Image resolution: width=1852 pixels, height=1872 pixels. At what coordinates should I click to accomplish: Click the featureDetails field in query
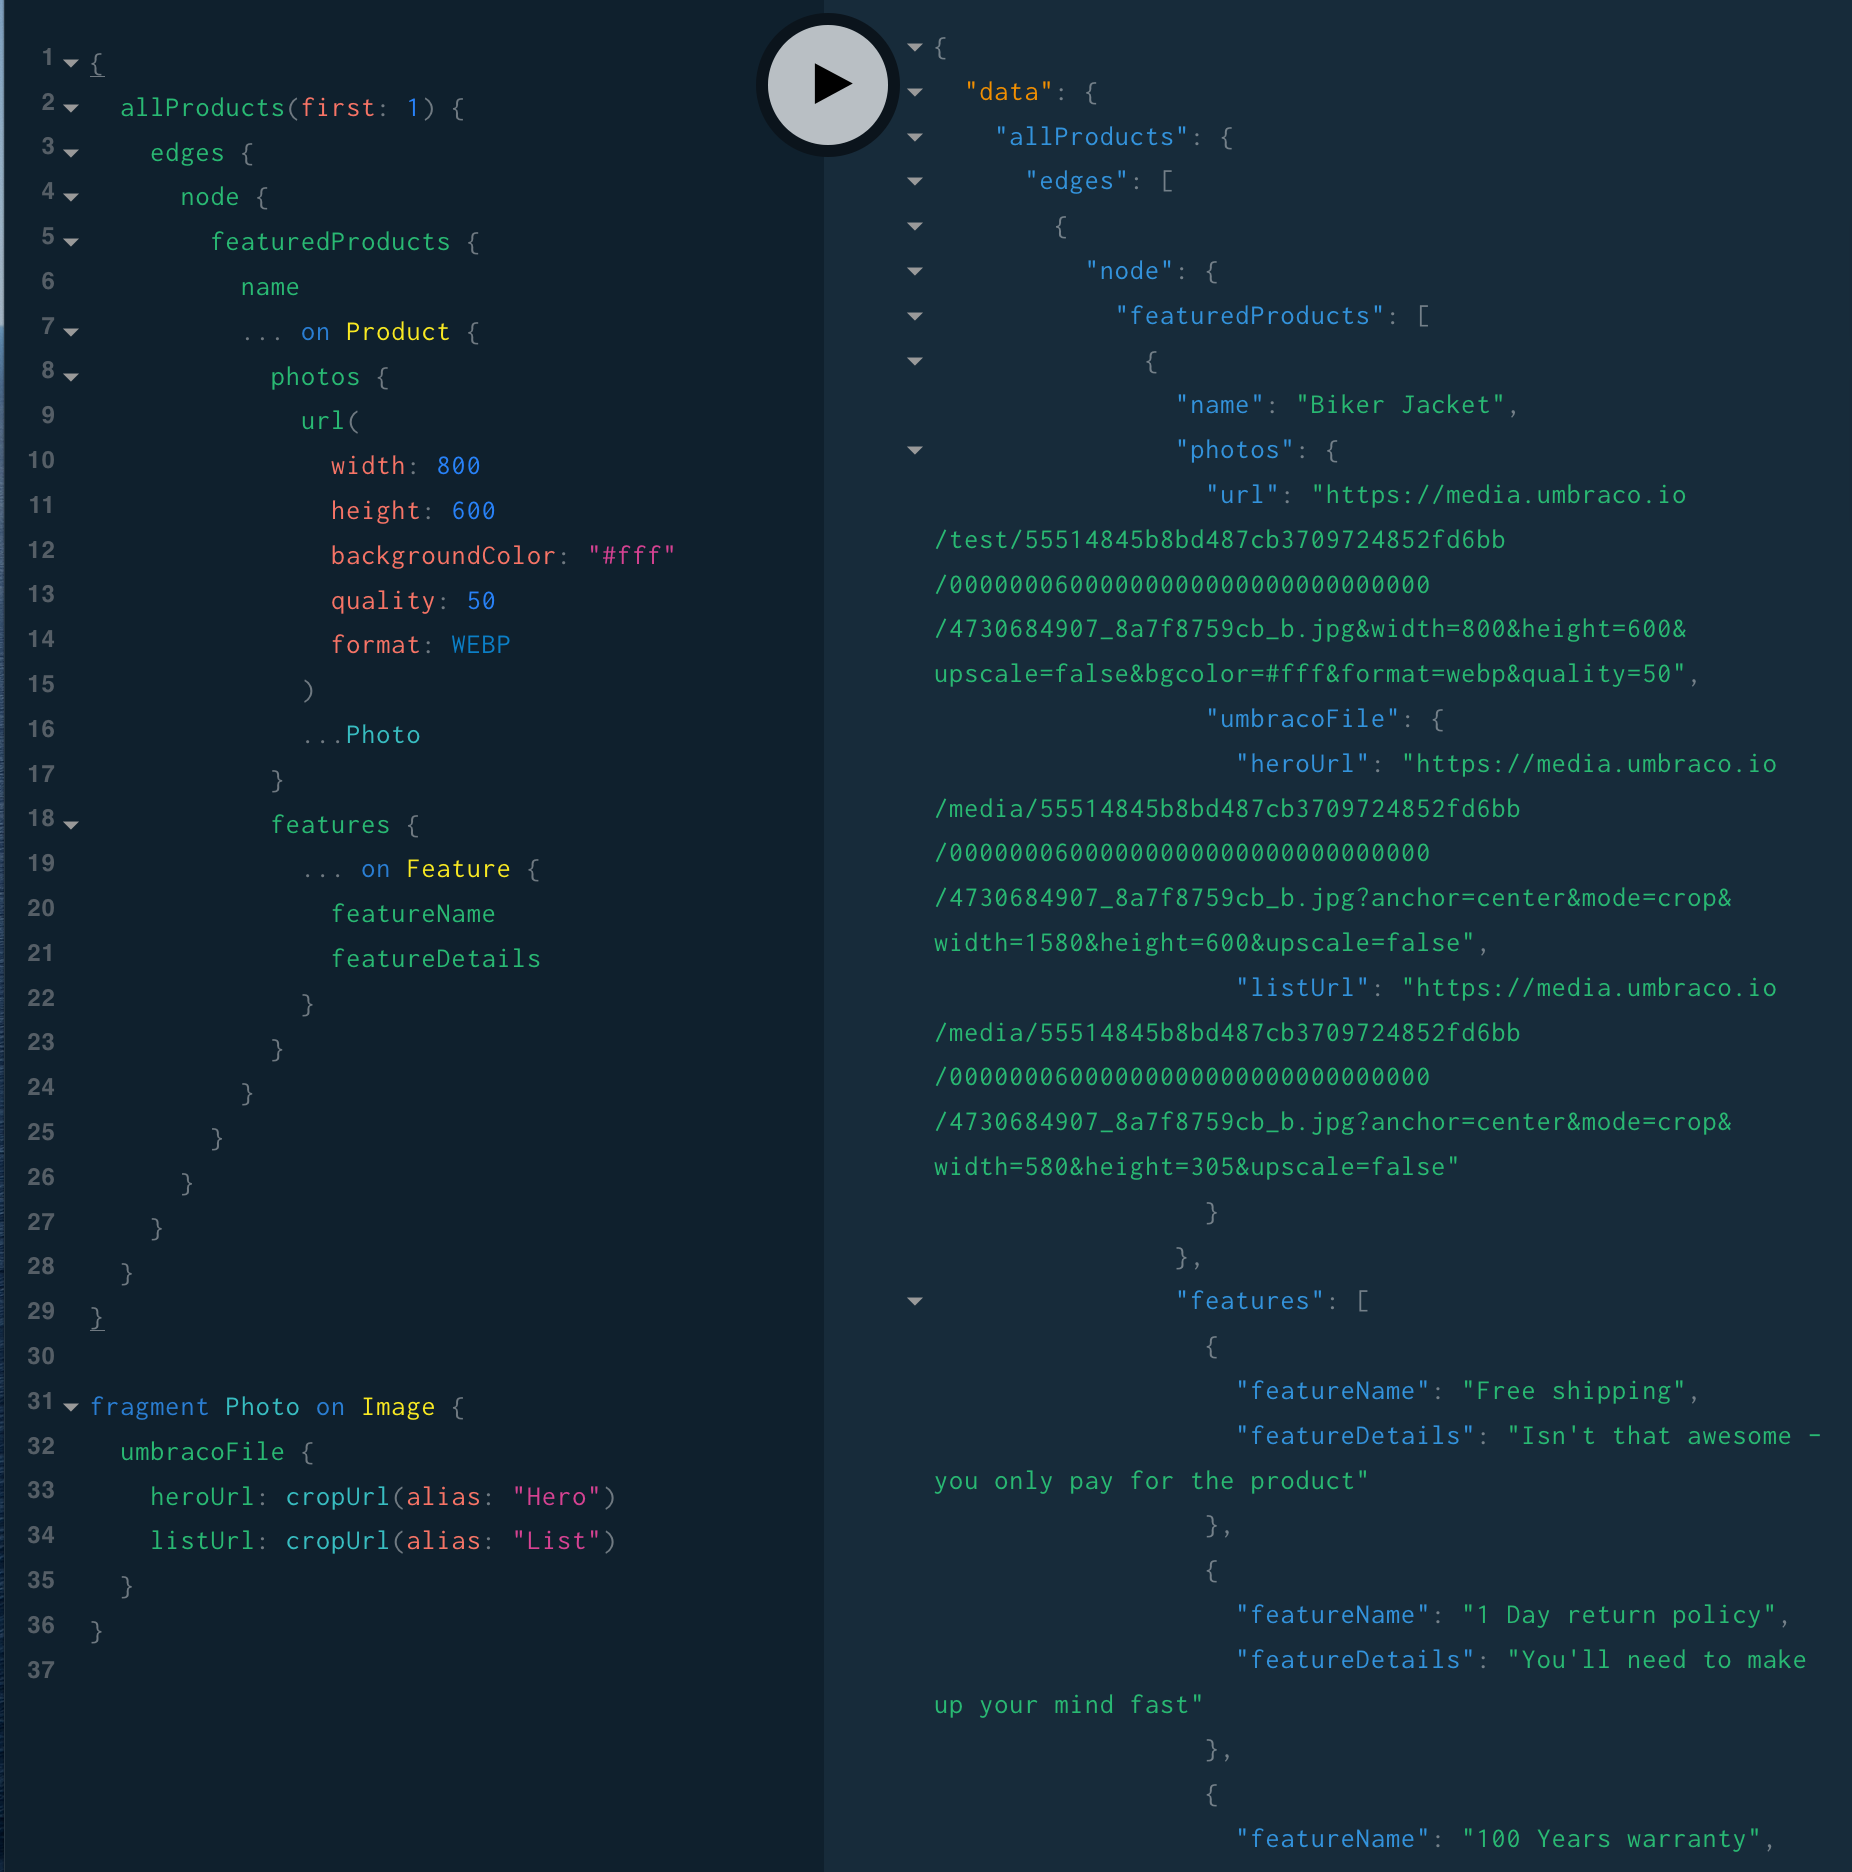click(x=436, y=959)
